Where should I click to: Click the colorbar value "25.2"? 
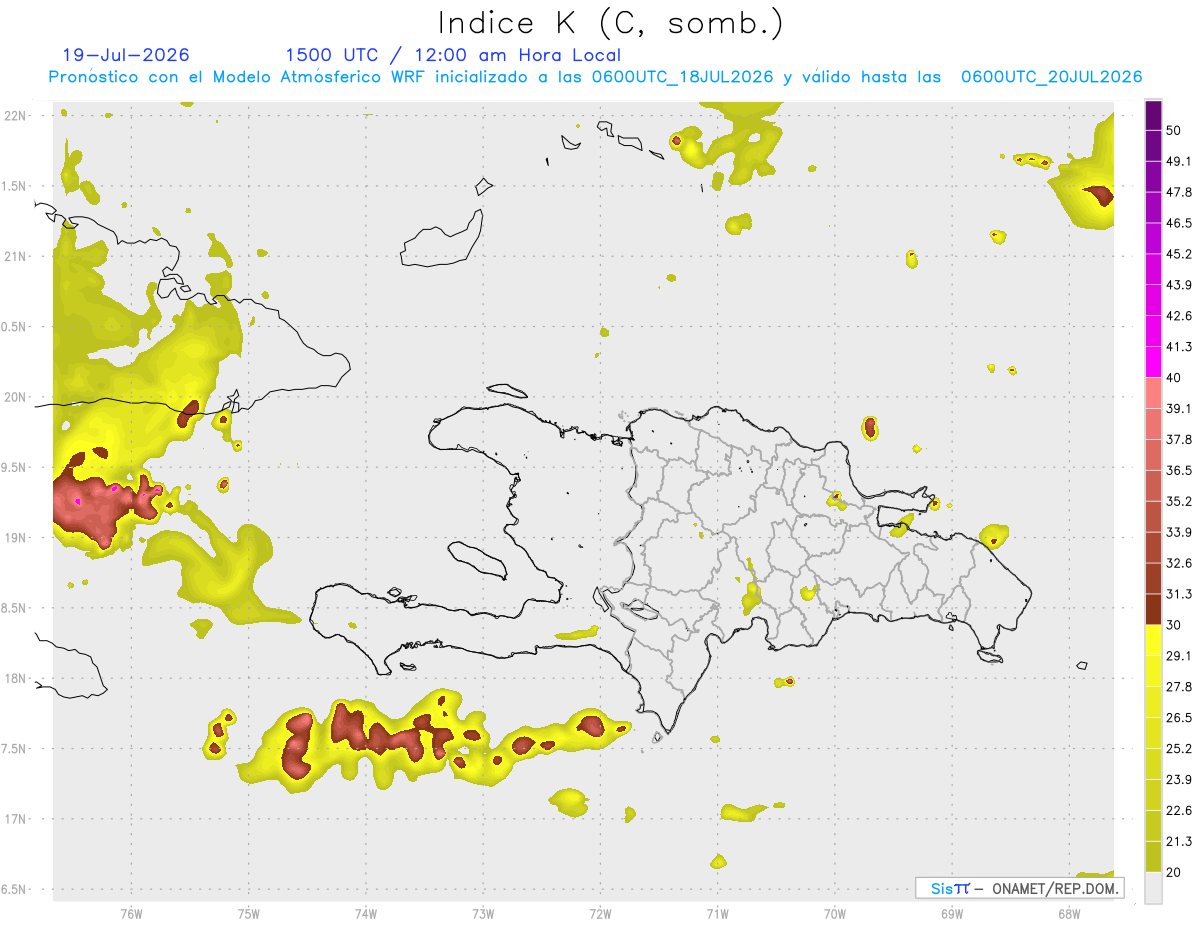[x=1179, y=749]
